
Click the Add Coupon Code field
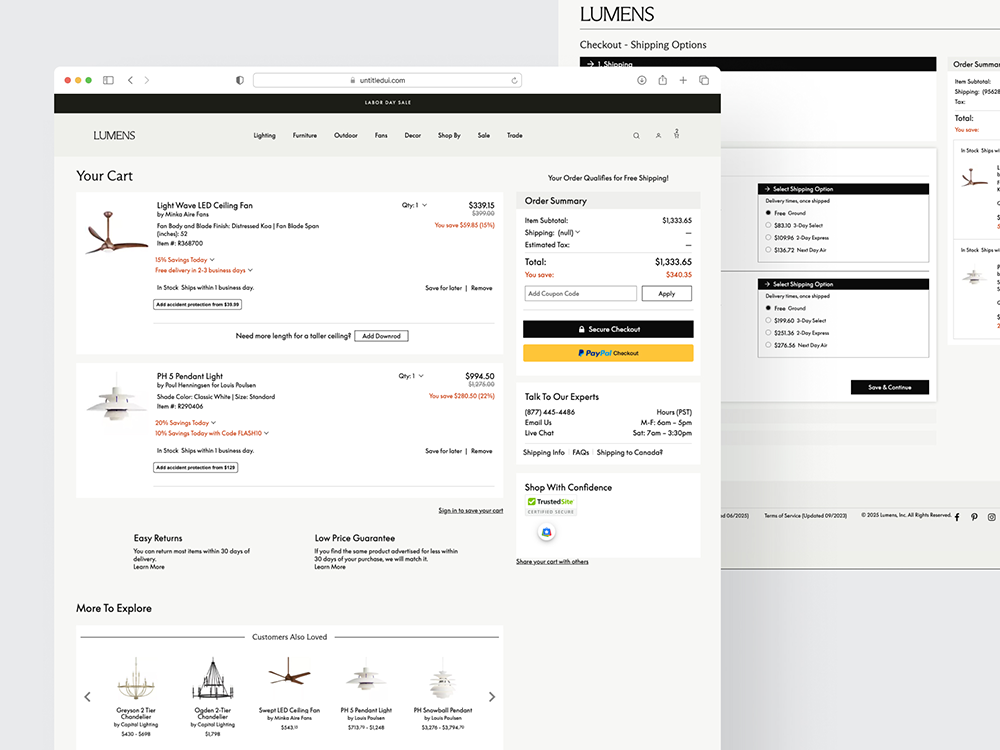pyautogui.click(x=580, y=294)
